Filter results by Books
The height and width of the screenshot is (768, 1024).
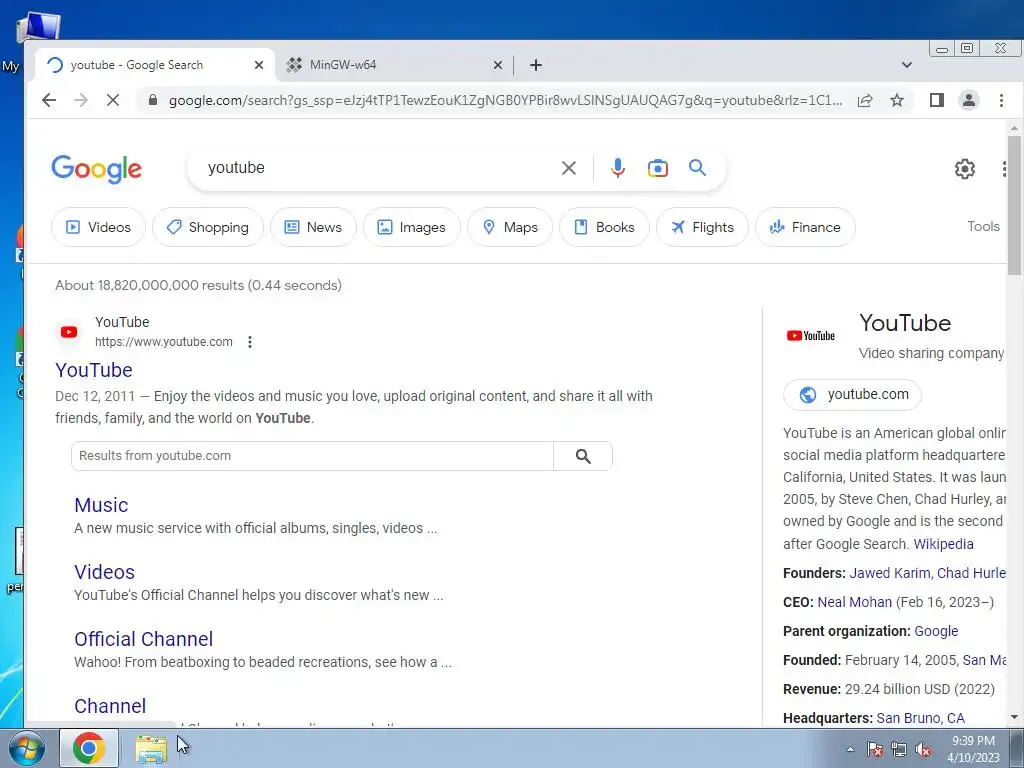pos(605,227)
